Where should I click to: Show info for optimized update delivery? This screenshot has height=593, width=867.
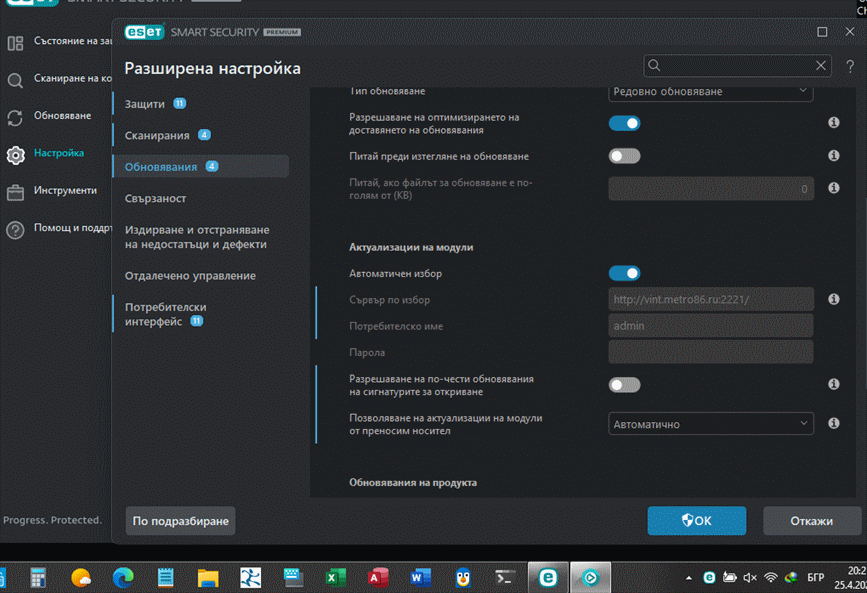click(834, 122)
